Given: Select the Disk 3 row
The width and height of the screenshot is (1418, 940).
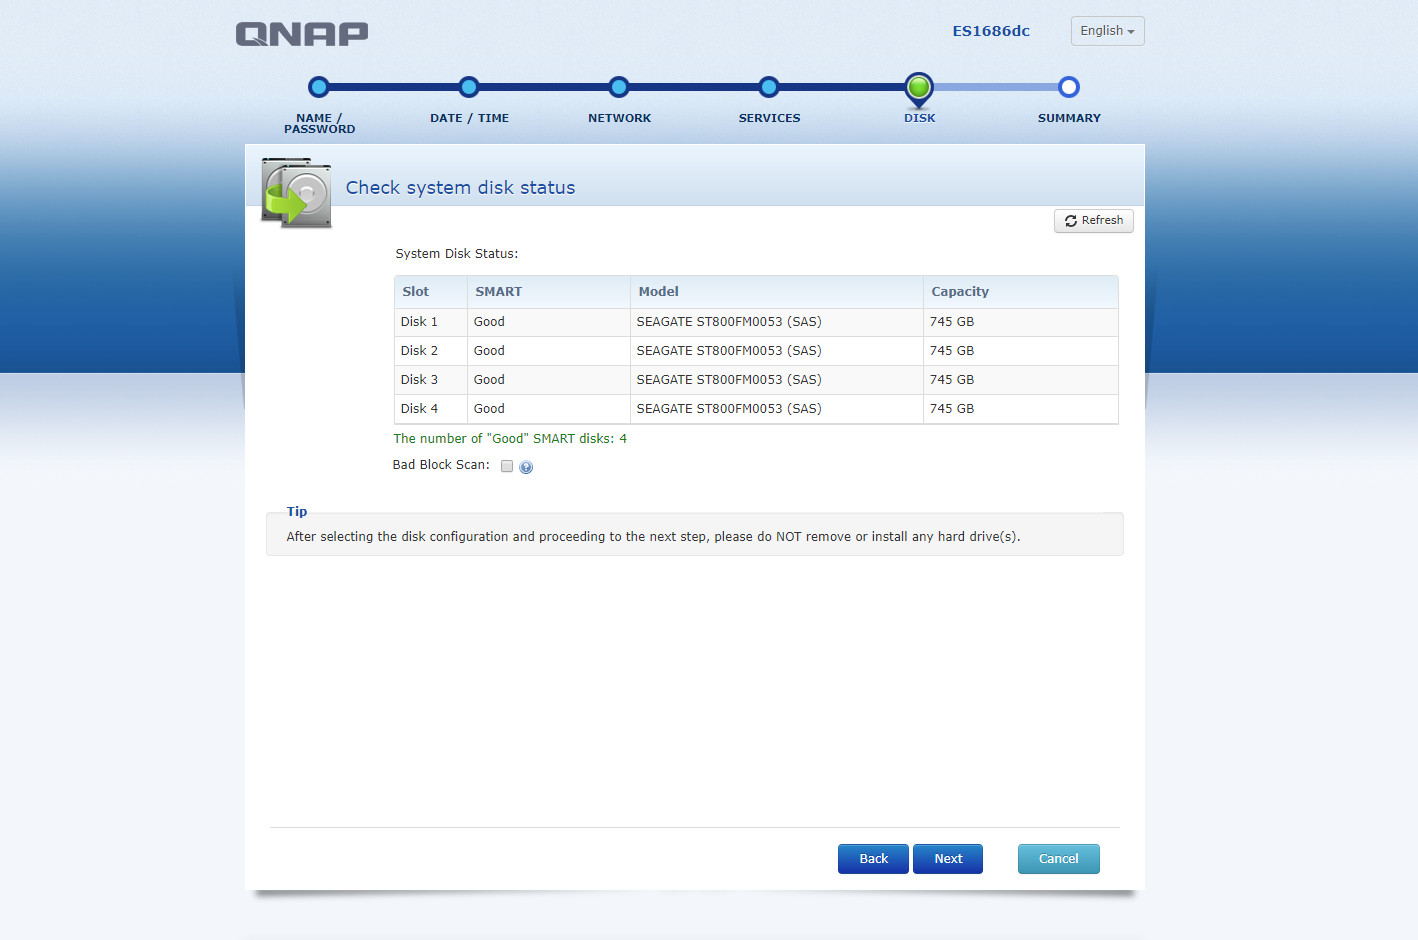Looking at the screenshot, I should [755, 380].
